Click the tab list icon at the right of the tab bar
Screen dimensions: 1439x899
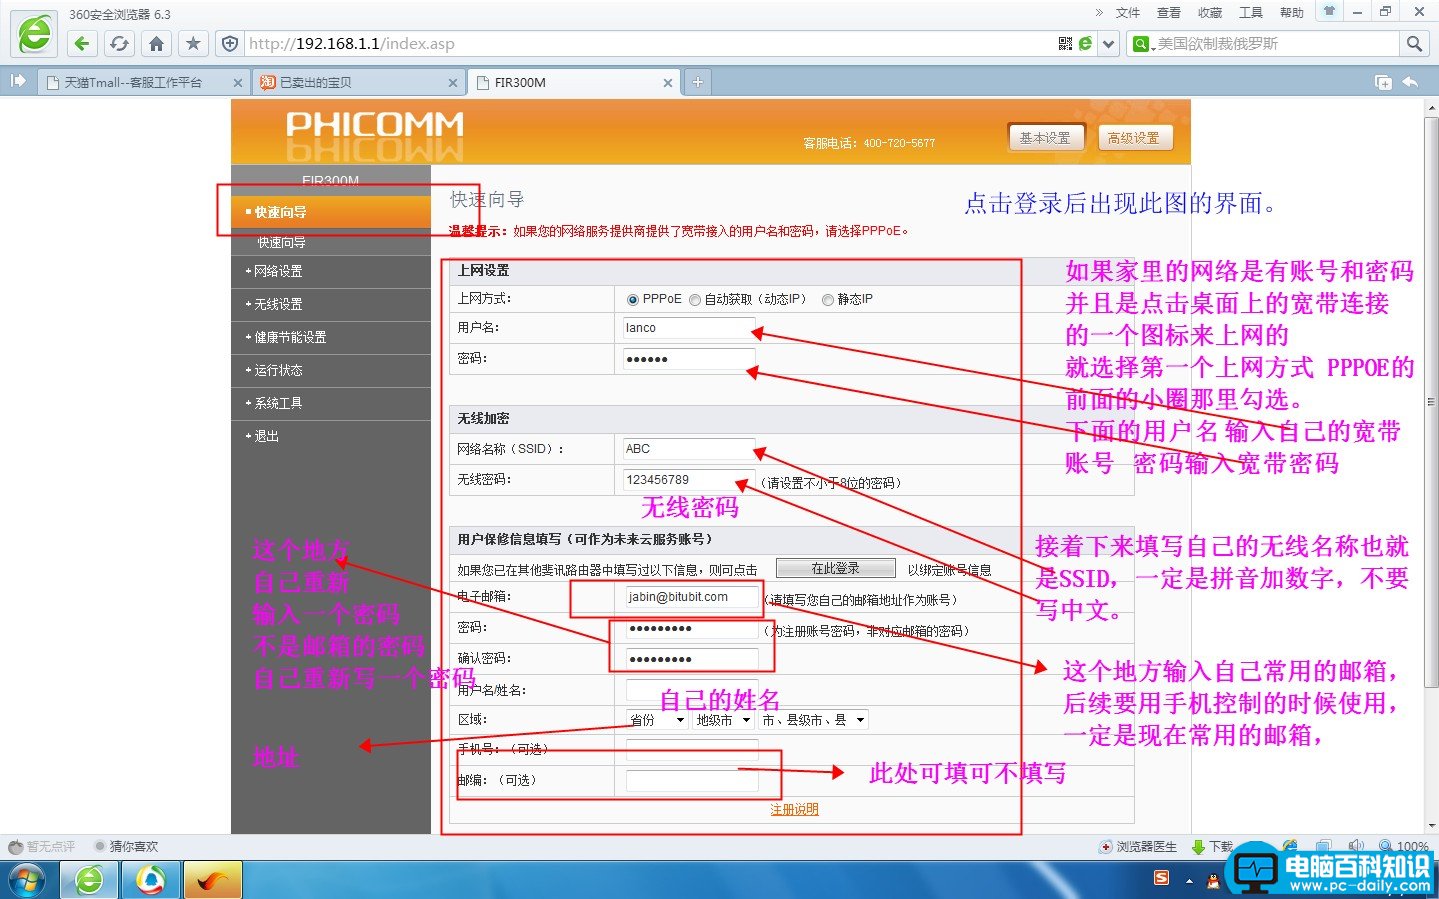tap(1383, 82)
